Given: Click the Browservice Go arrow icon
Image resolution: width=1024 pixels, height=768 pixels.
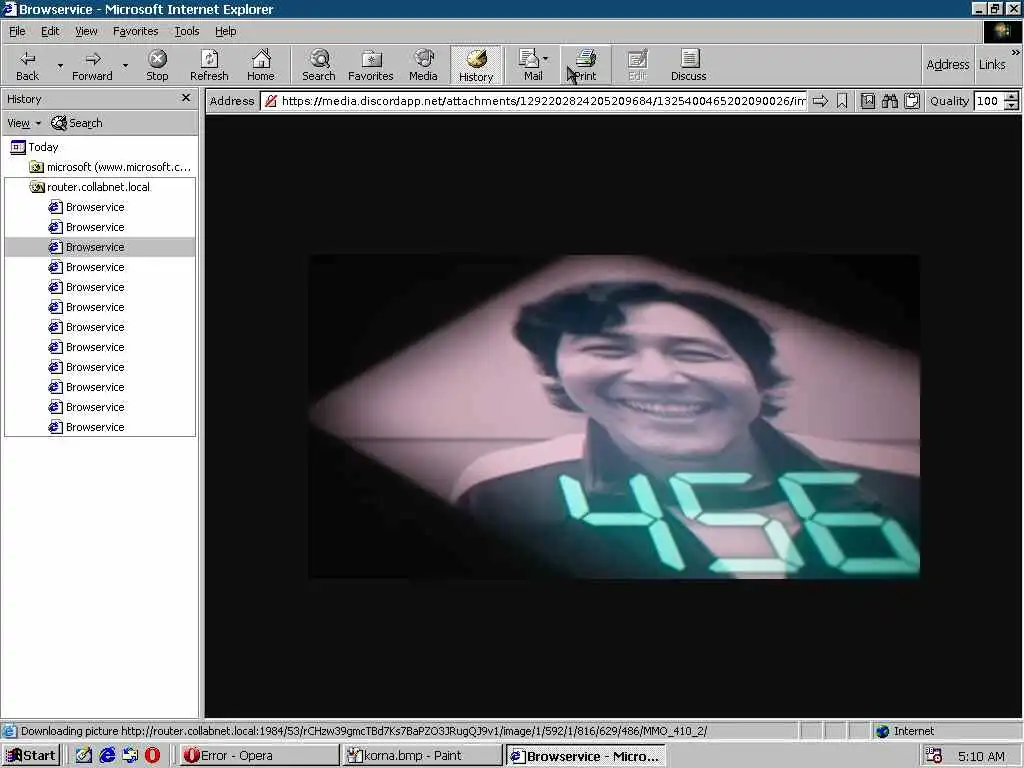Looking at the screenshot, I should [x=820, y=101].
